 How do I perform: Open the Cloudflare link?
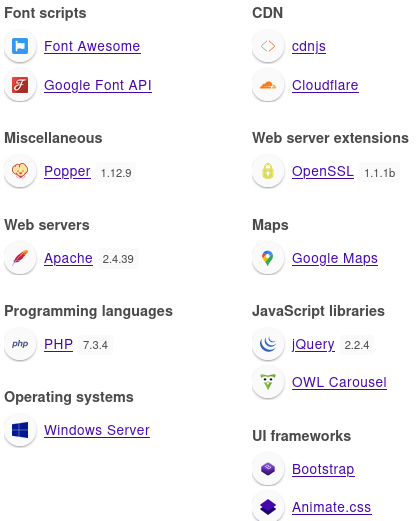point(325,85)
